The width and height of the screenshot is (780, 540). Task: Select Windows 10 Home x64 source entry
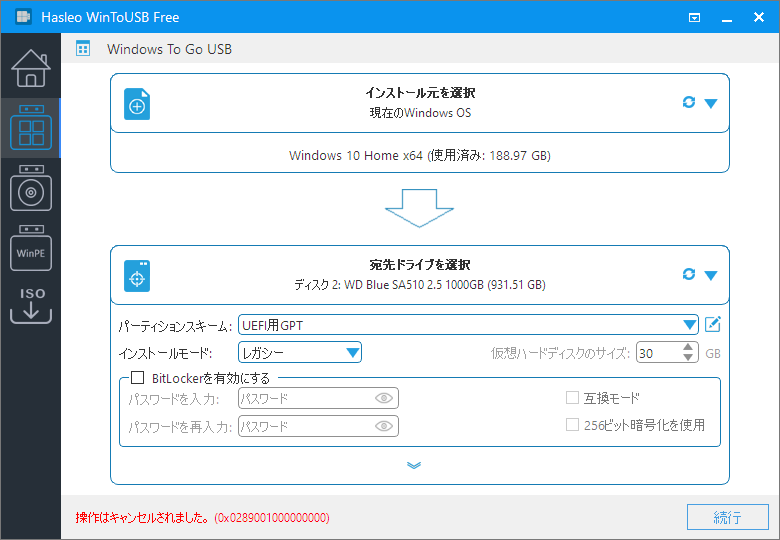(x=420, y=156)
